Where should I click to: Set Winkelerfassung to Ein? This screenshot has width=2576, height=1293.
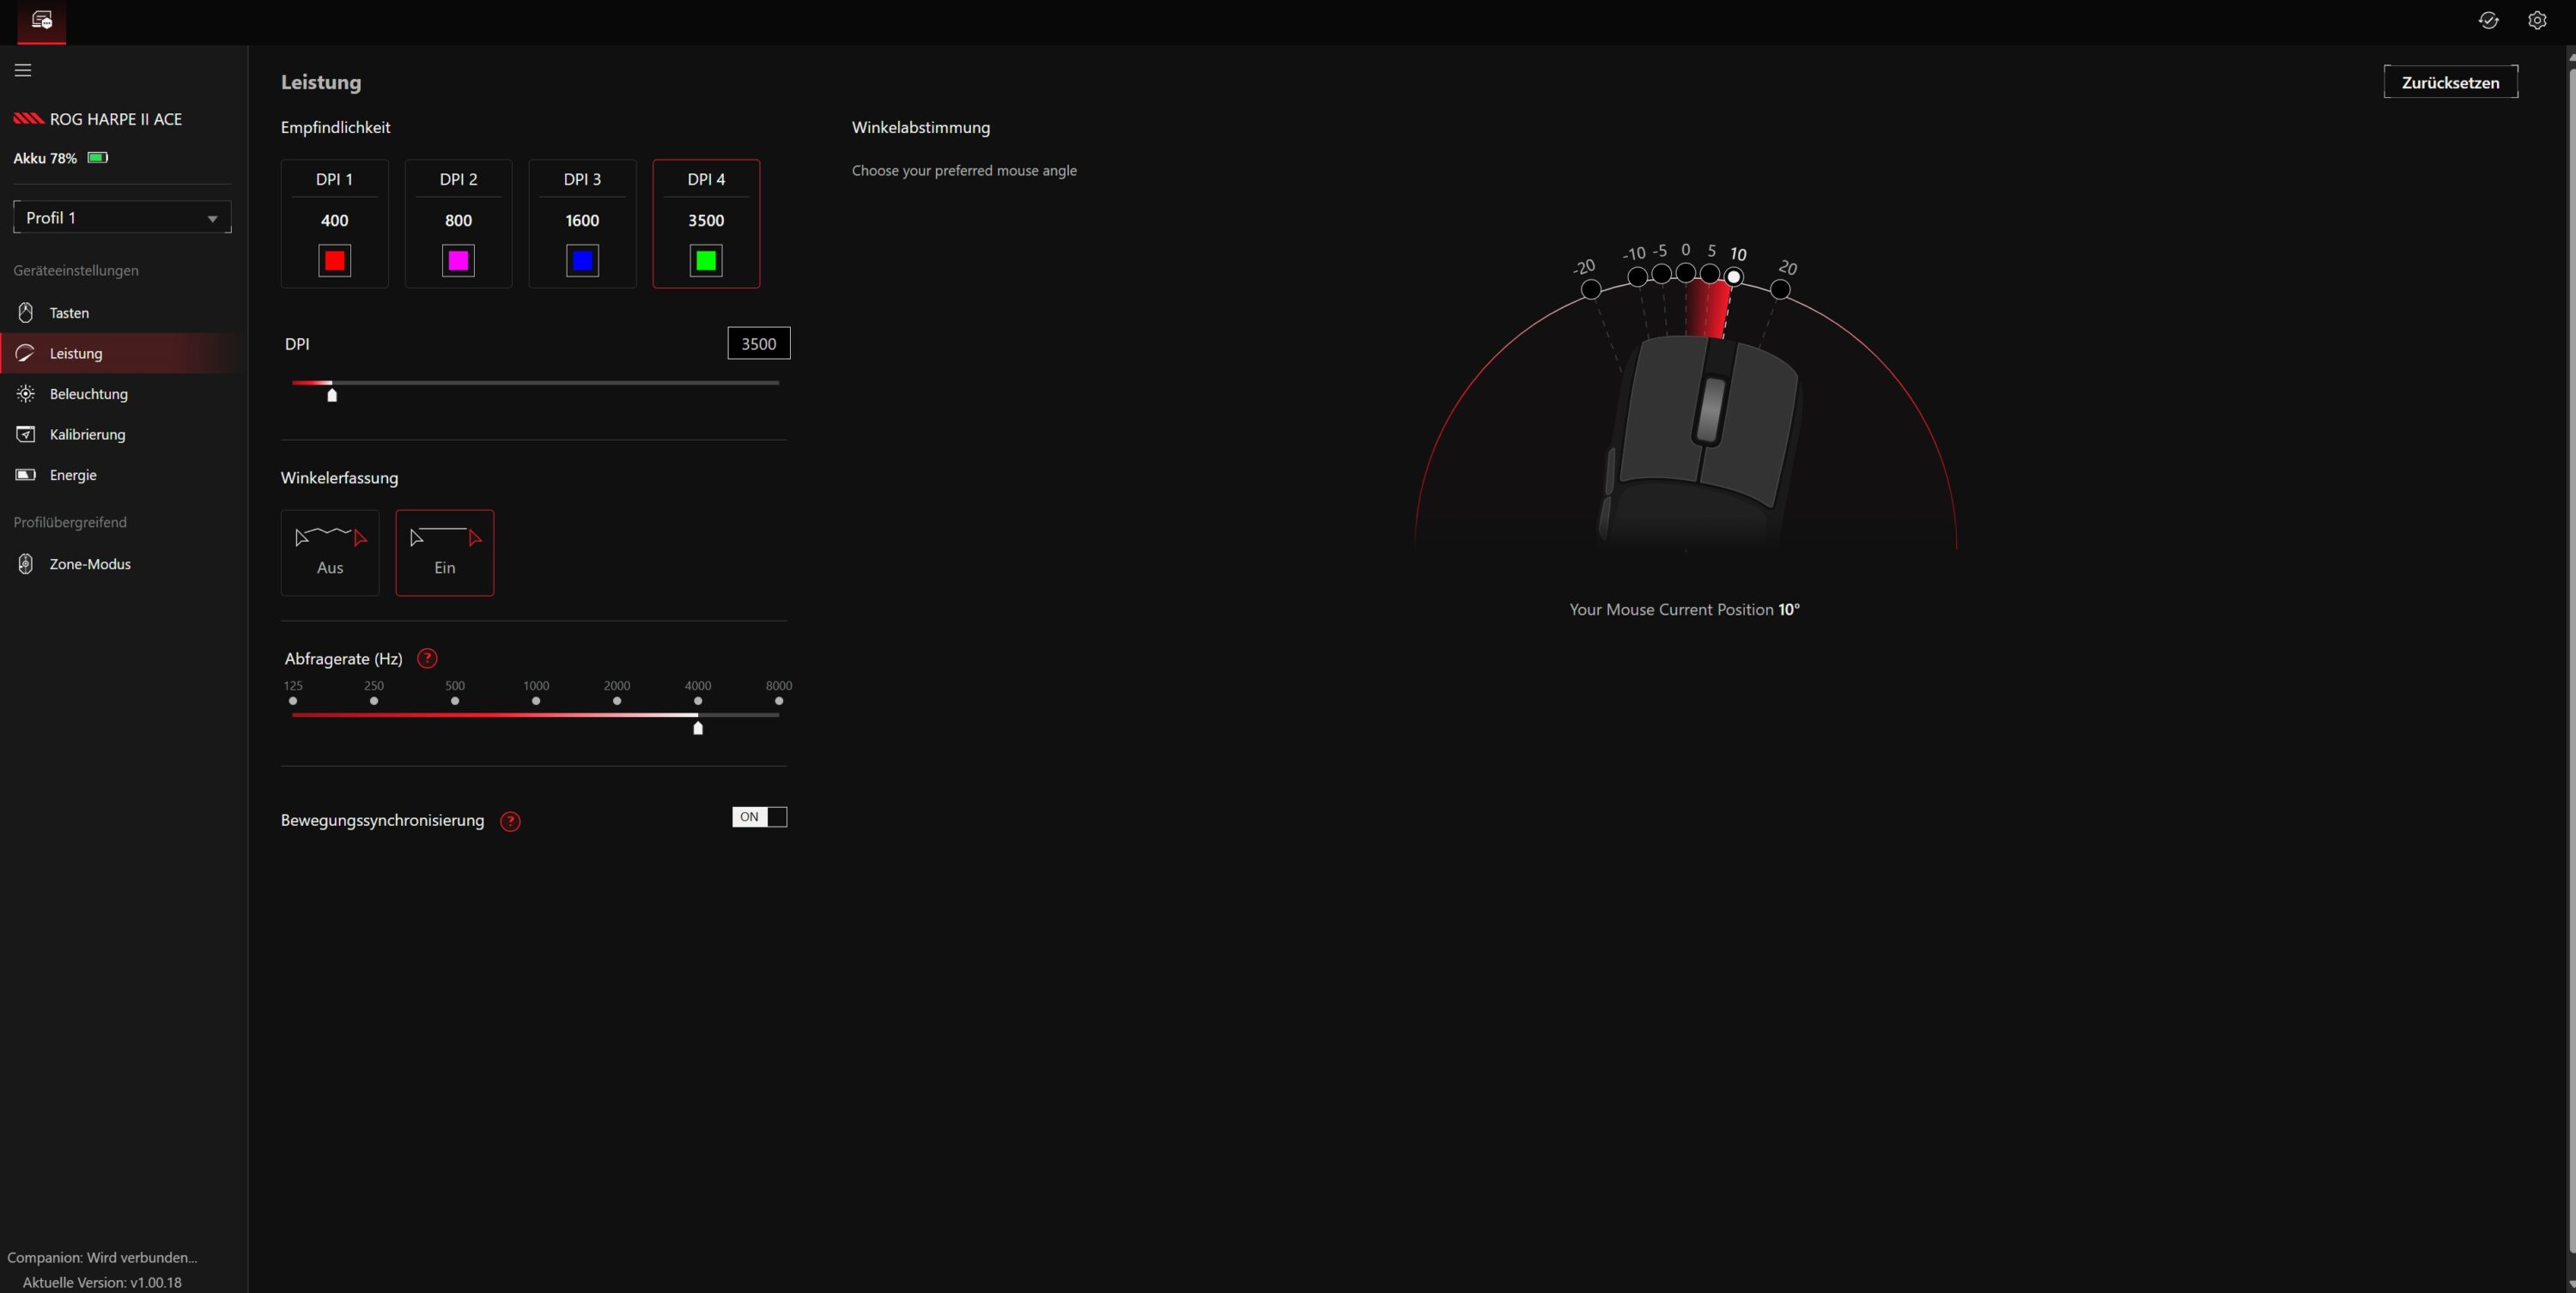point(444,552)
